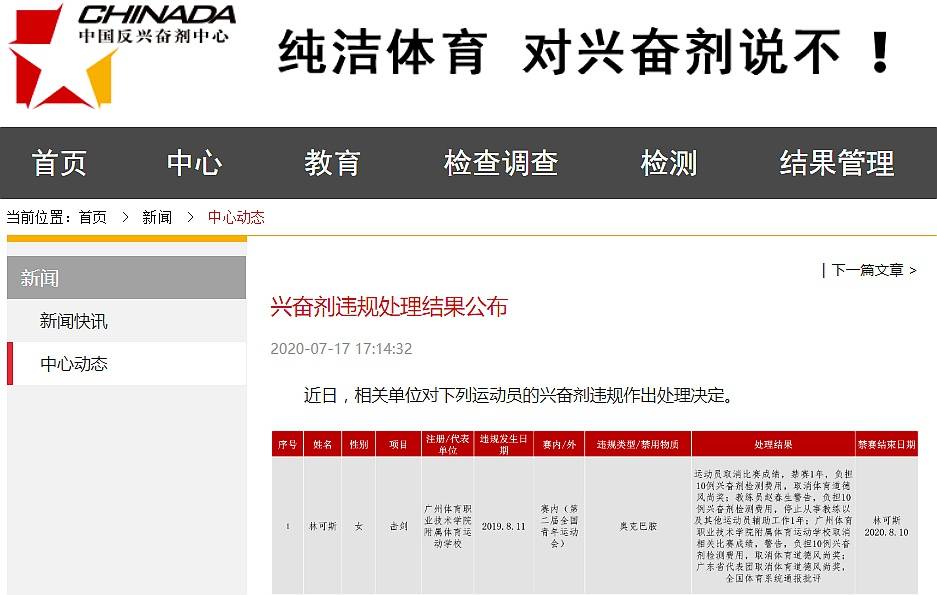The image size is (937, 595).
Task: Click the sport cell 击剑
Action: click(x=399, y=526)
